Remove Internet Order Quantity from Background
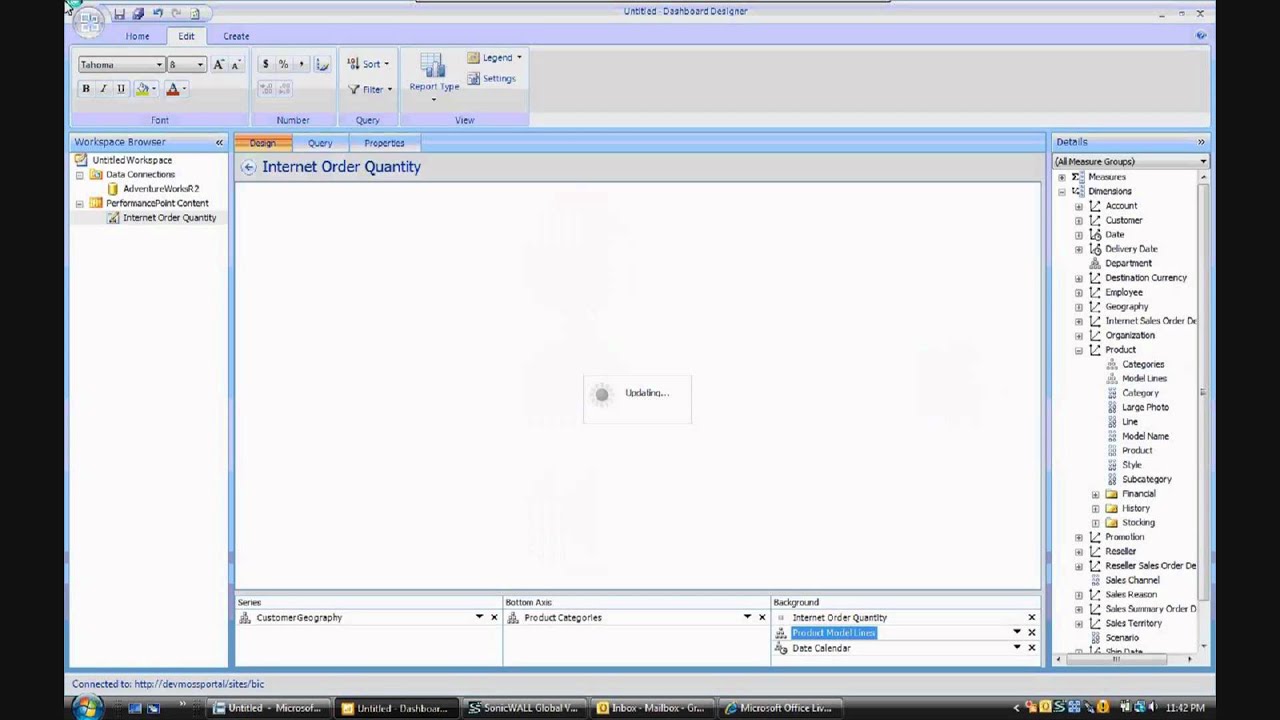 click(x=1032, y=618)
